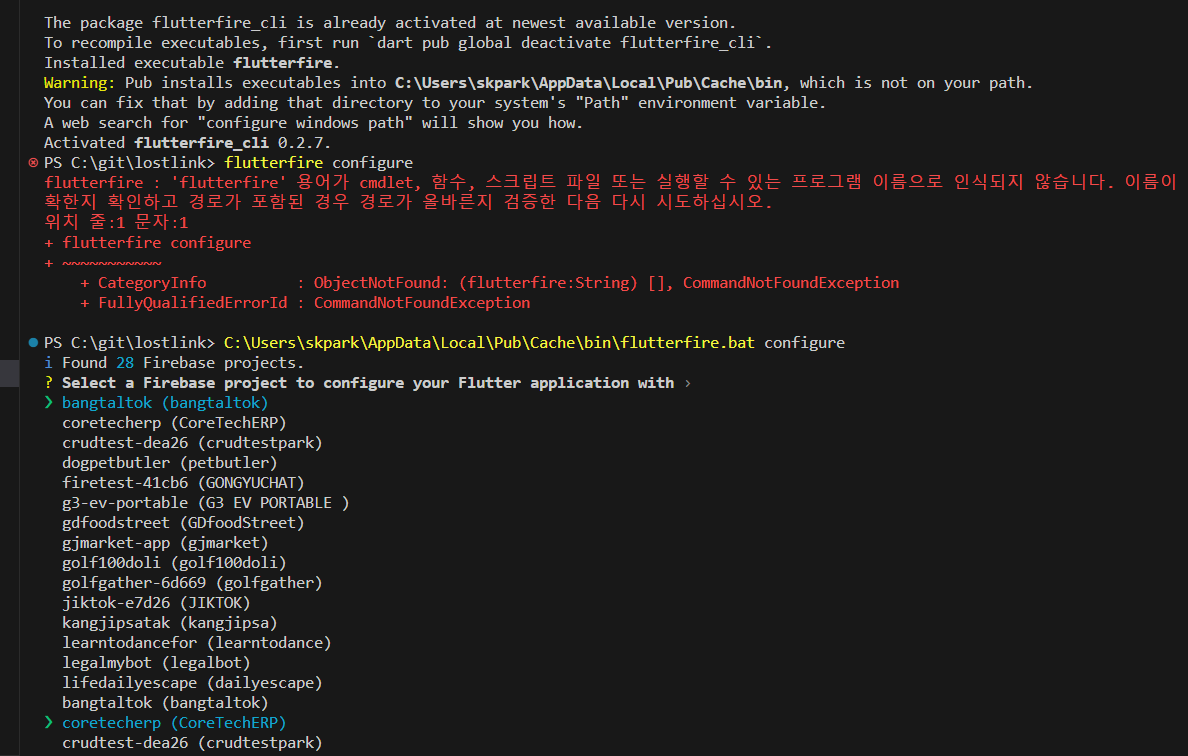This screenshot has height=756, width=1188.
Task: Click 'Found 28 Firebase projects.' message
Action: pos(183,363)
